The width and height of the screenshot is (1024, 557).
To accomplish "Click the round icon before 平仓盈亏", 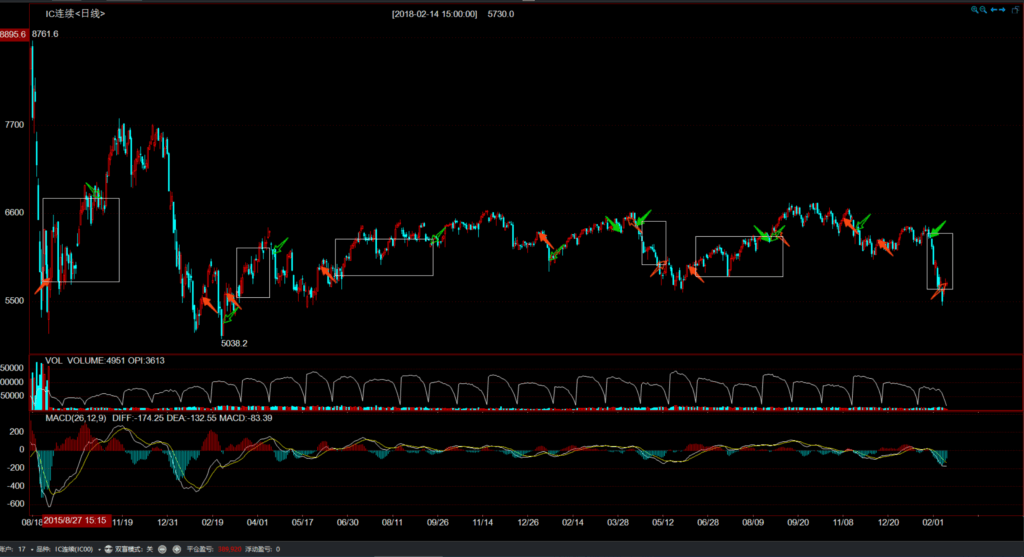I will (177, 549).
